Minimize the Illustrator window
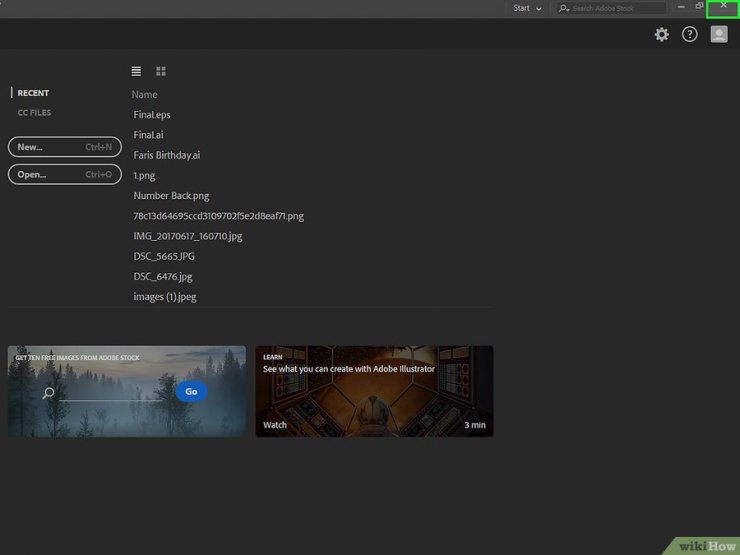Viewport: 740px width, 555px height. [x=681, y=7]
